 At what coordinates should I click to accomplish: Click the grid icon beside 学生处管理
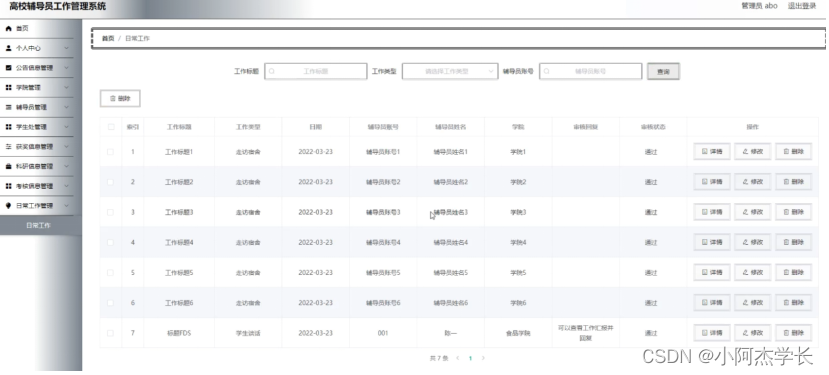(x=8, y=127)
